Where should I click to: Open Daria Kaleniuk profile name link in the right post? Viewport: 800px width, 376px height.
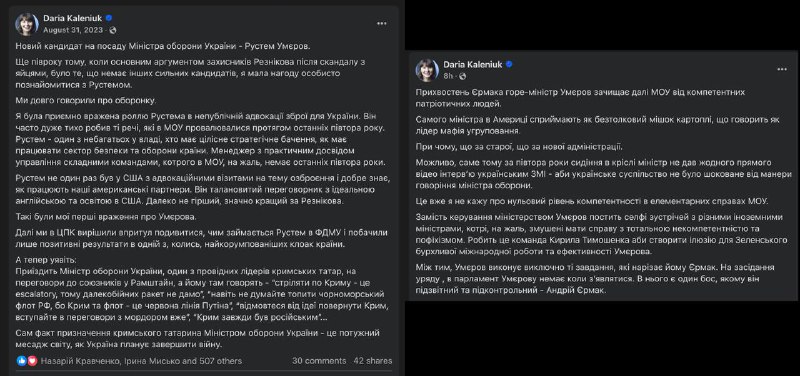(x=473, y=64)
